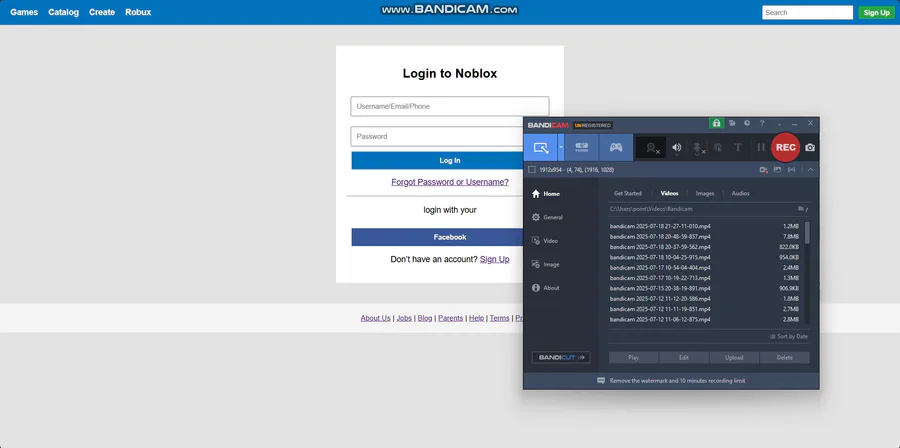This screenshot has width=900, height=448.
Task: Open Games in the Noblox top navigation
Action: pyautogui.click(x=24, y=12)
